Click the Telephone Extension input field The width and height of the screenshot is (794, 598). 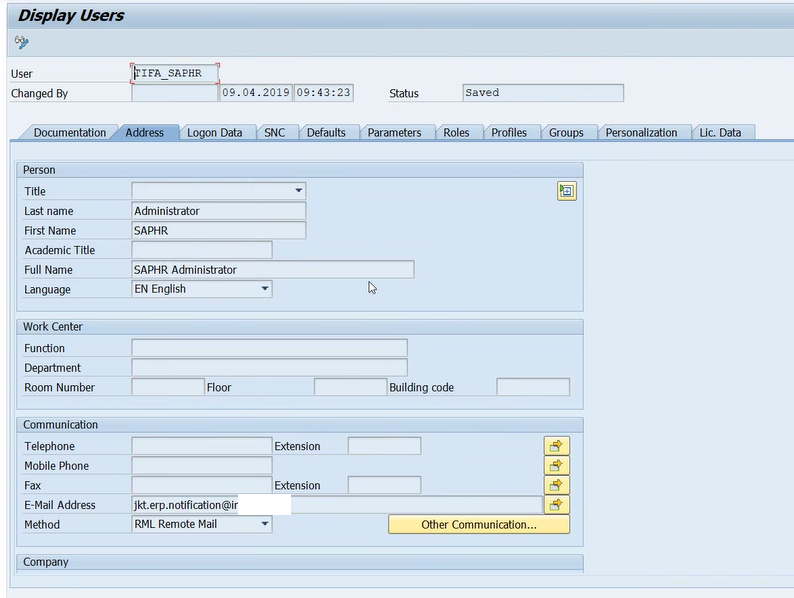(x=384, y=446)
